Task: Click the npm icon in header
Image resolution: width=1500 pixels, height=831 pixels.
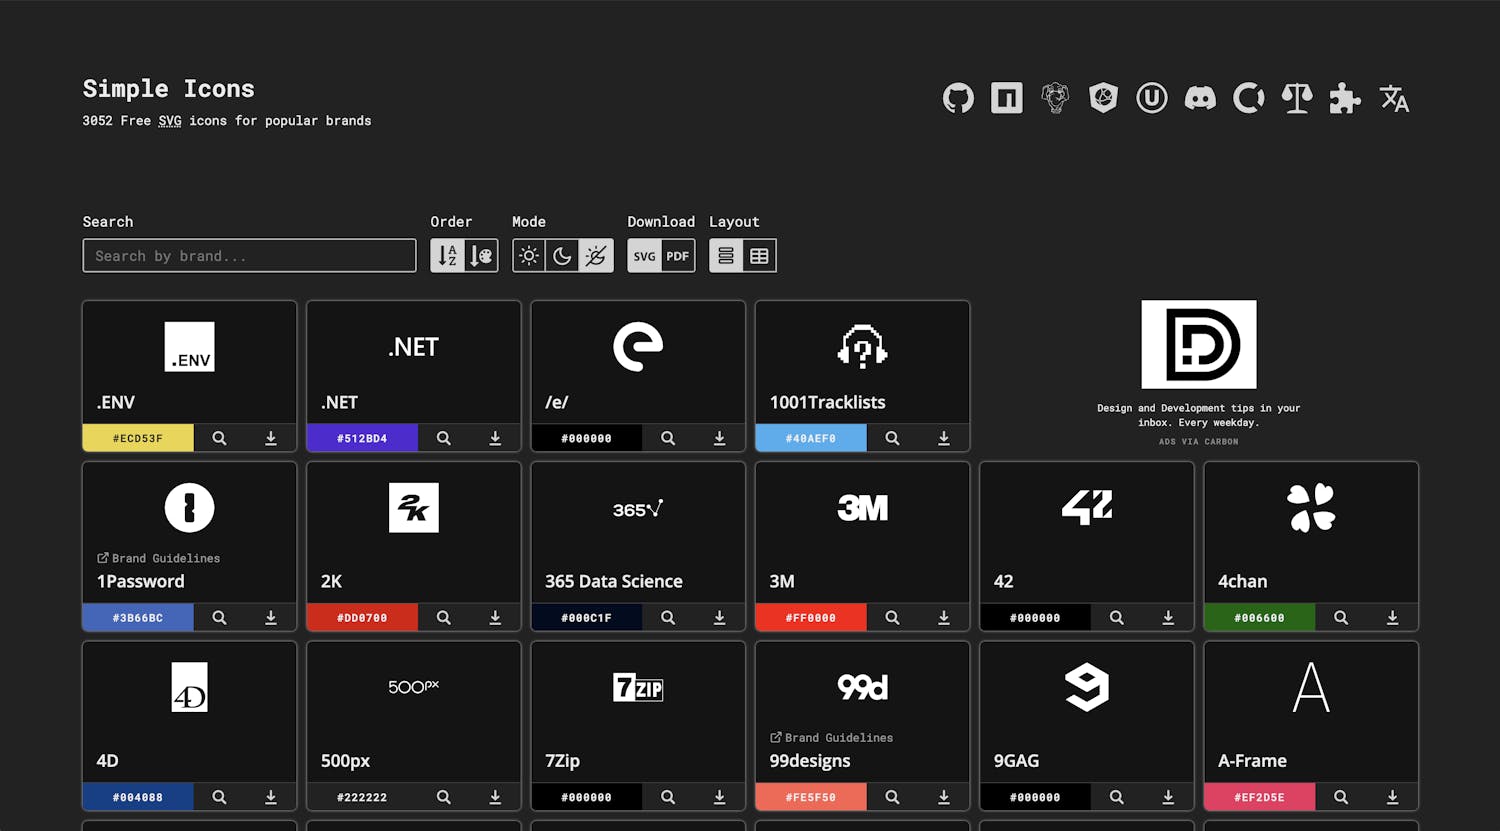Action: point(1006,98)
